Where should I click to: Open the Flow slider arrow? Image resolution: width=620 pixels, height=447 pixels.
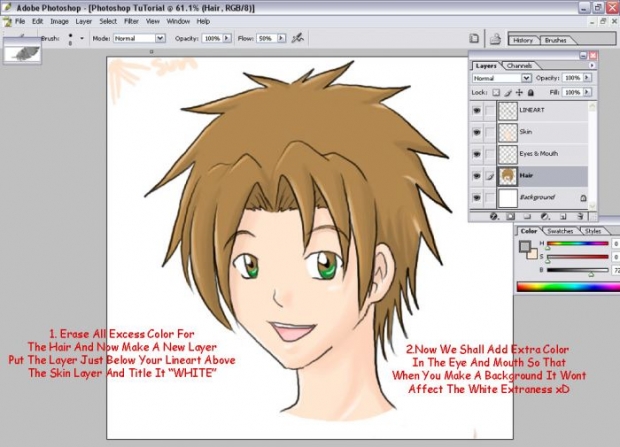(281, 38)
